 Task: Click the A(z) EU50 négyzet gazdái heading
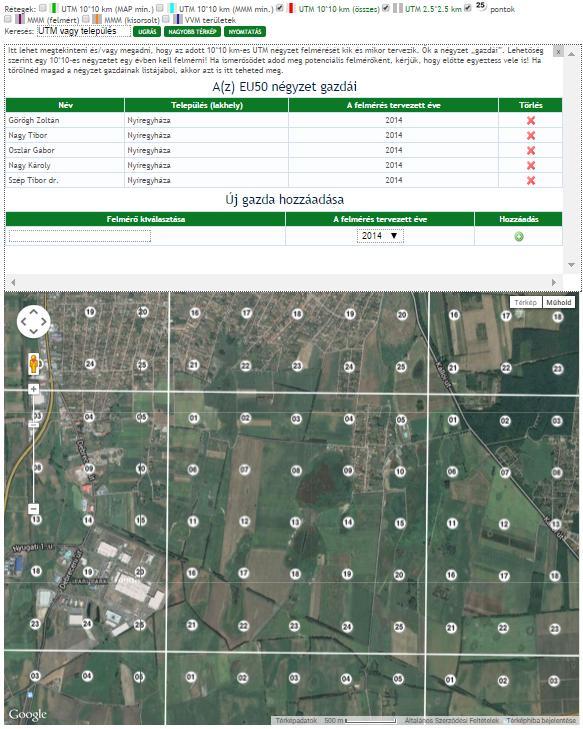point(285,86)
